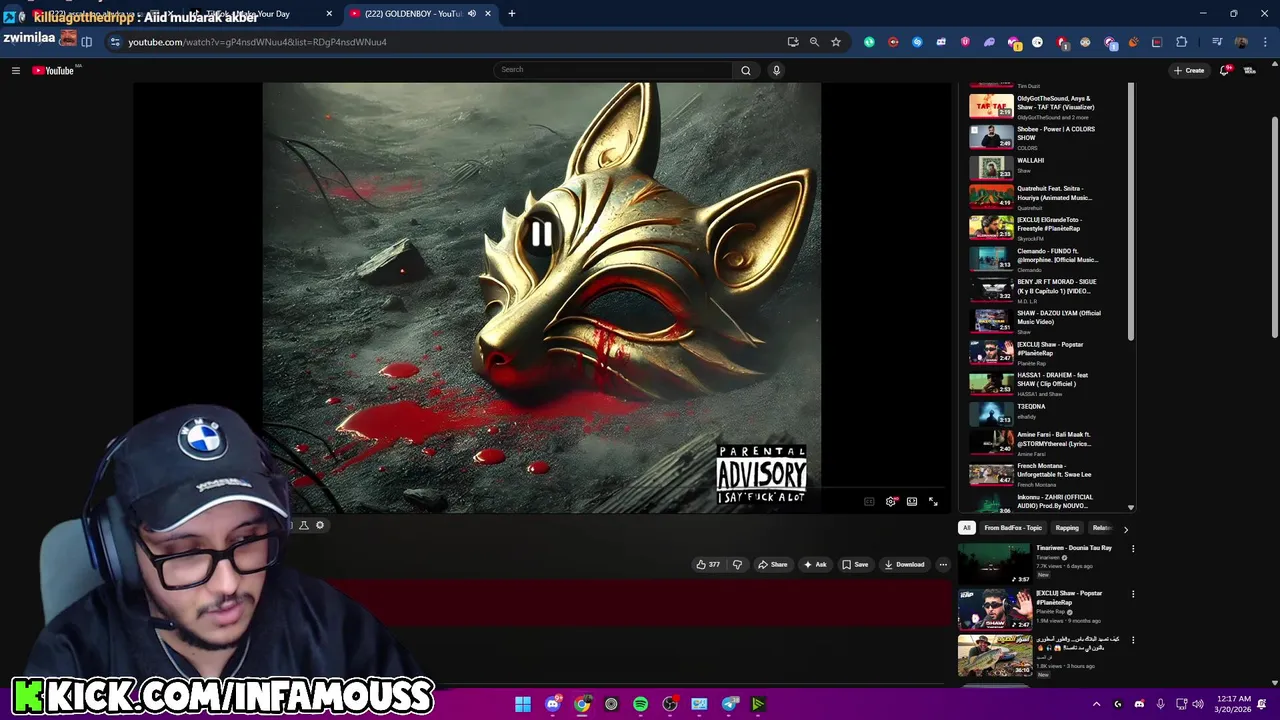Mute the tab via the speaker icon
The width and height of the screenshot is (1280, 720).
pos(472,13)
